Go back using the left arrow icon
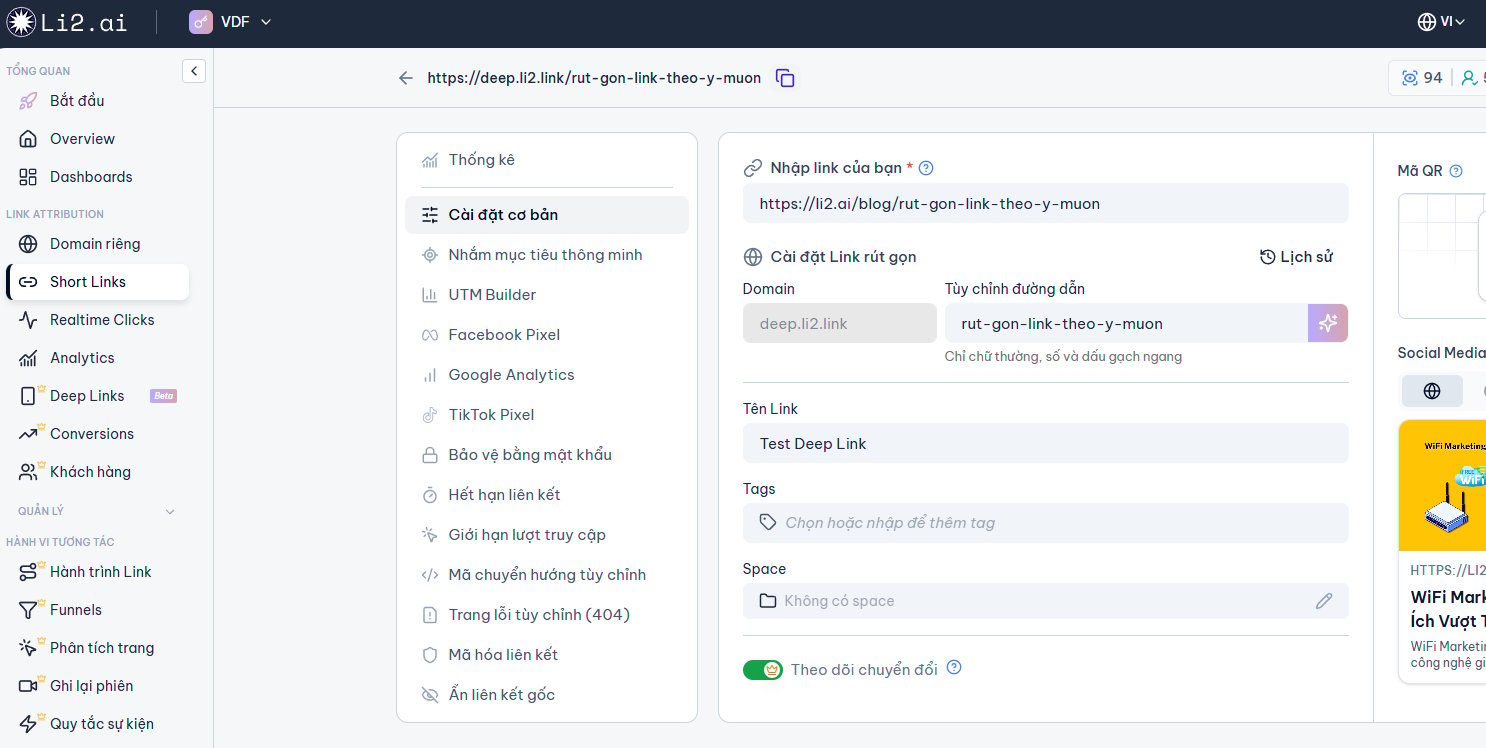1486x748 pixels. 405,78
